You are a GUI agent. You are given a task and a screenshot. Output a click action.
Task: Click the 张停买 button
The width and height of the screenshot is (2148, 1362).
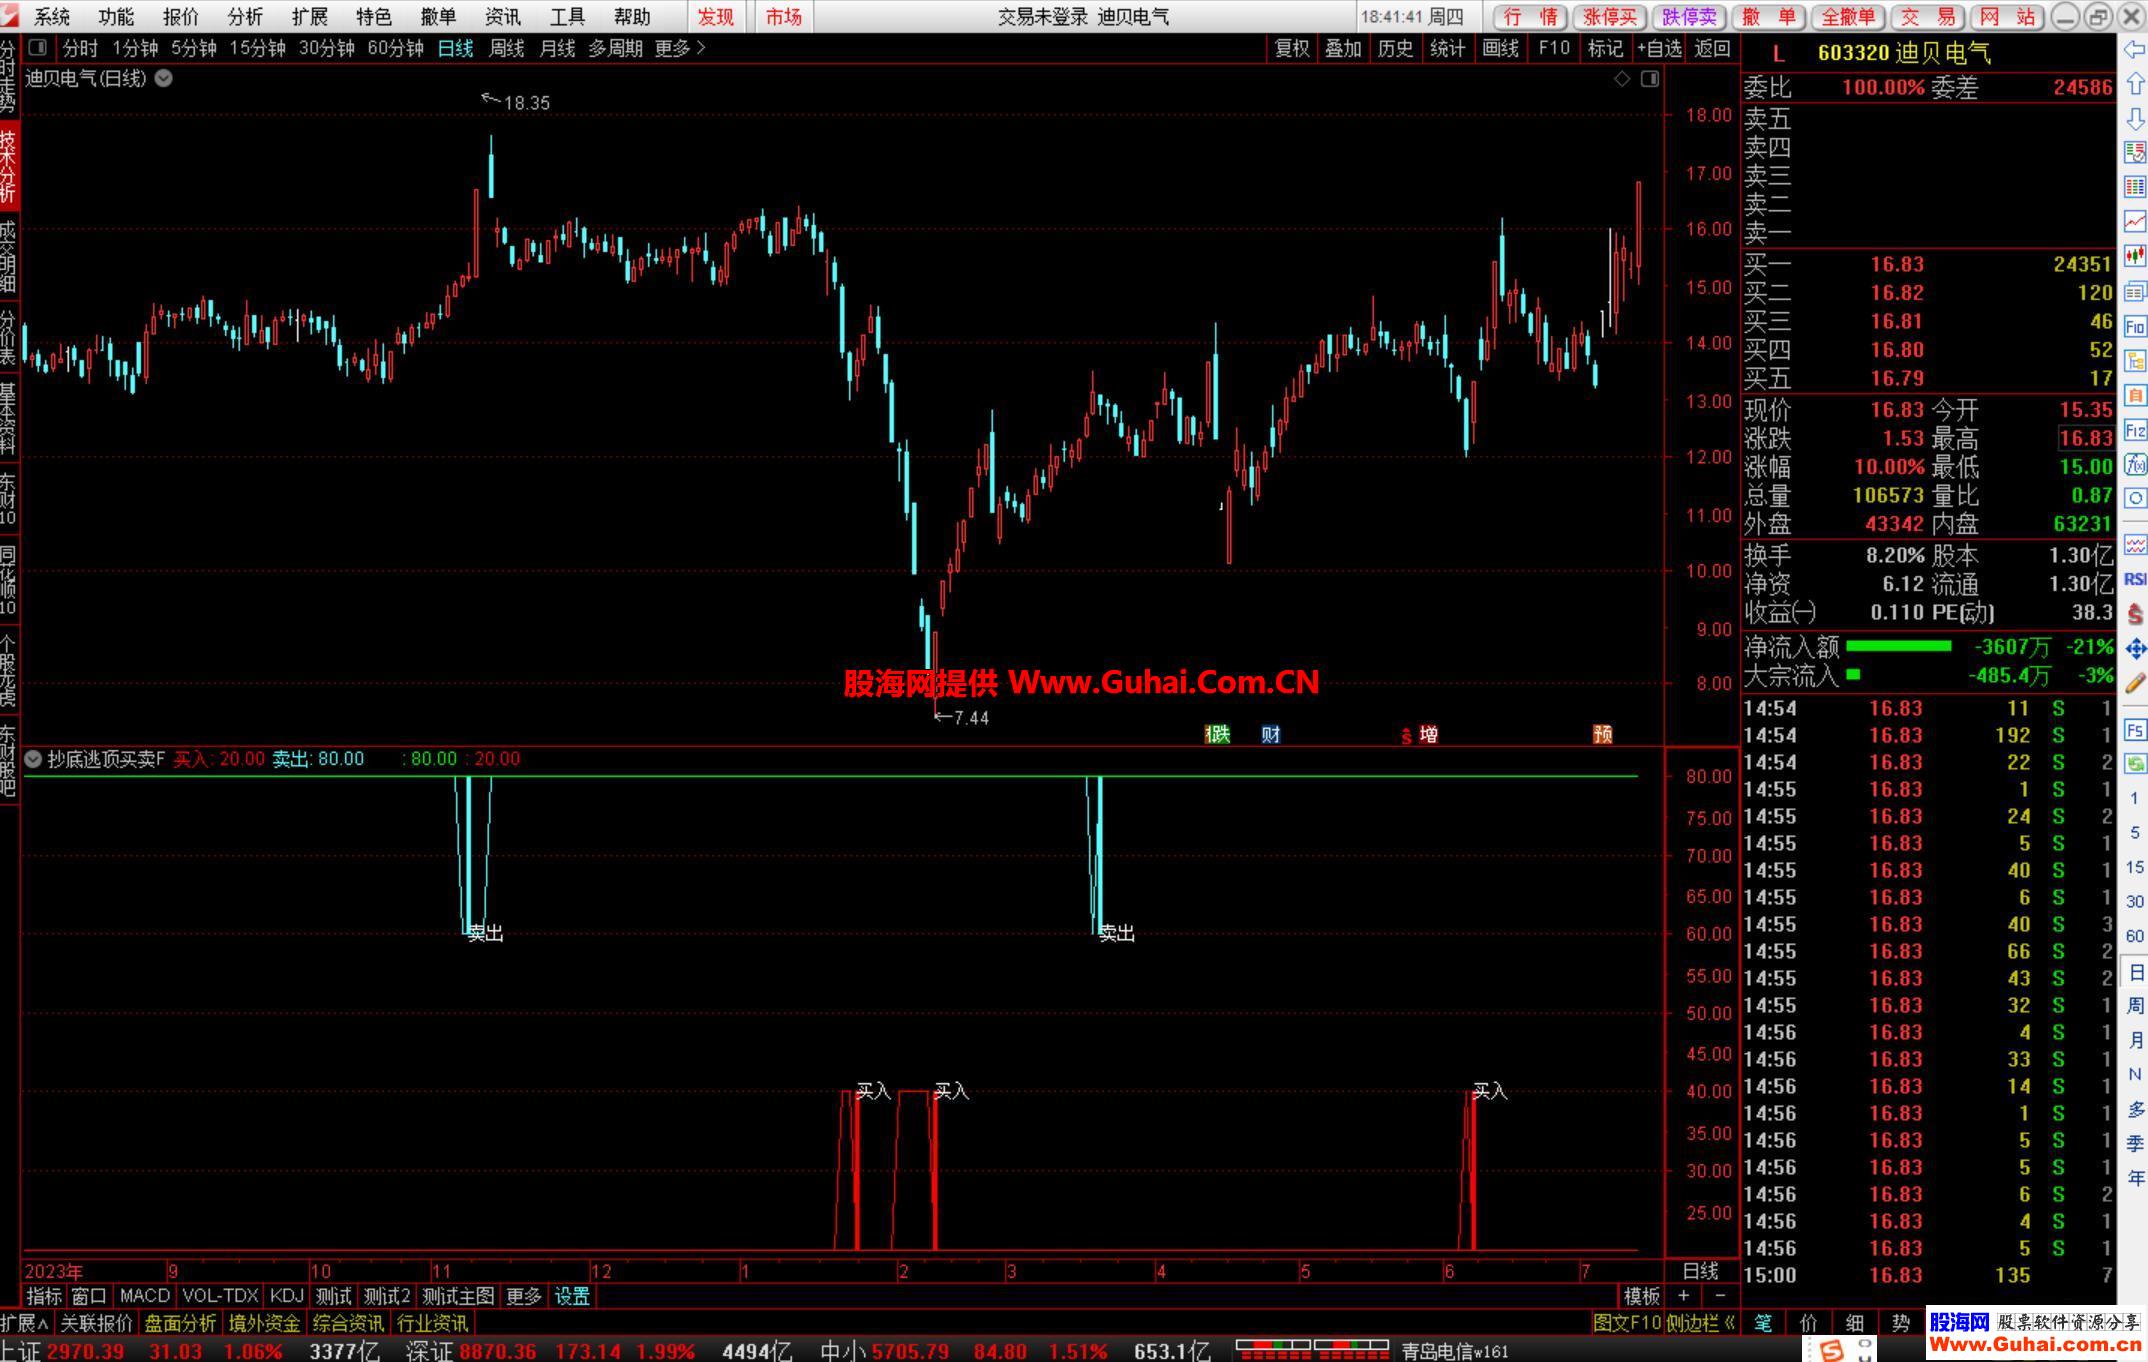[x=1610, y=17]
